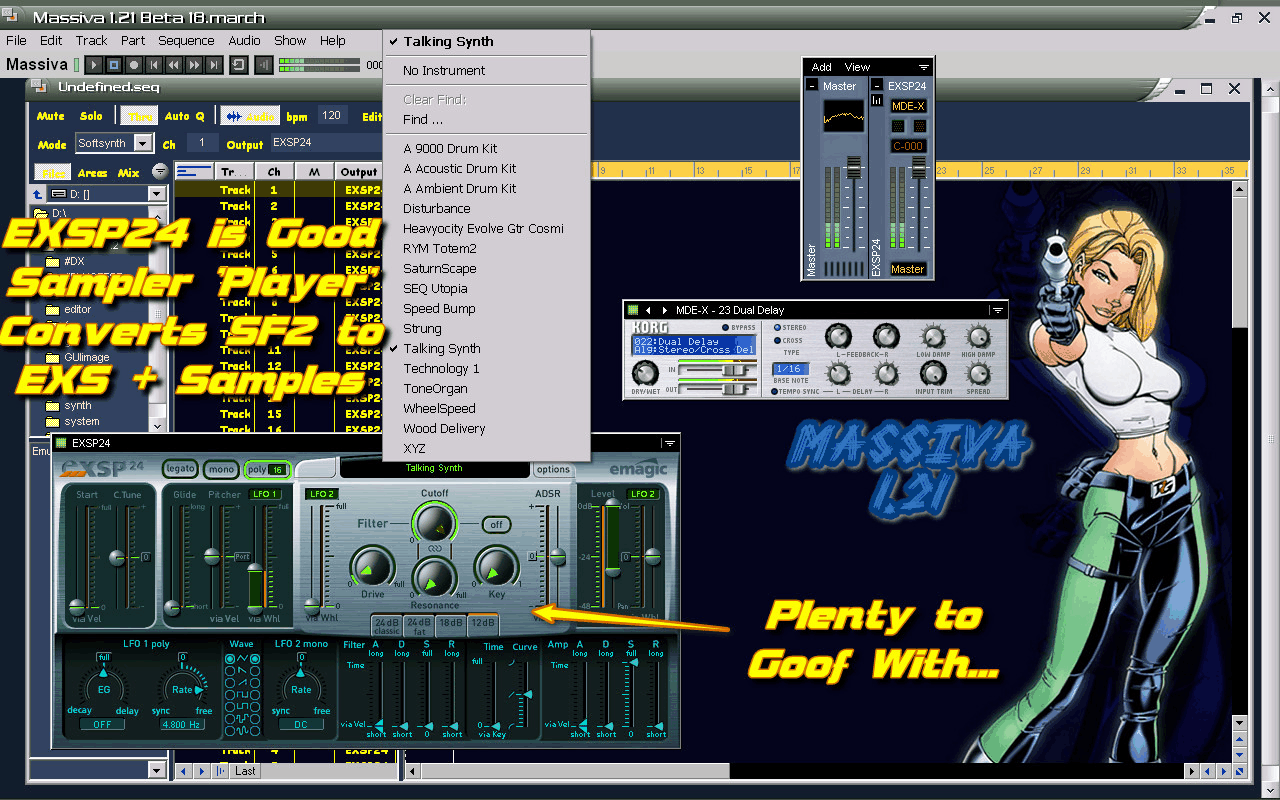
Task: Select the 24dB classic filter slope
Action: 386,626
